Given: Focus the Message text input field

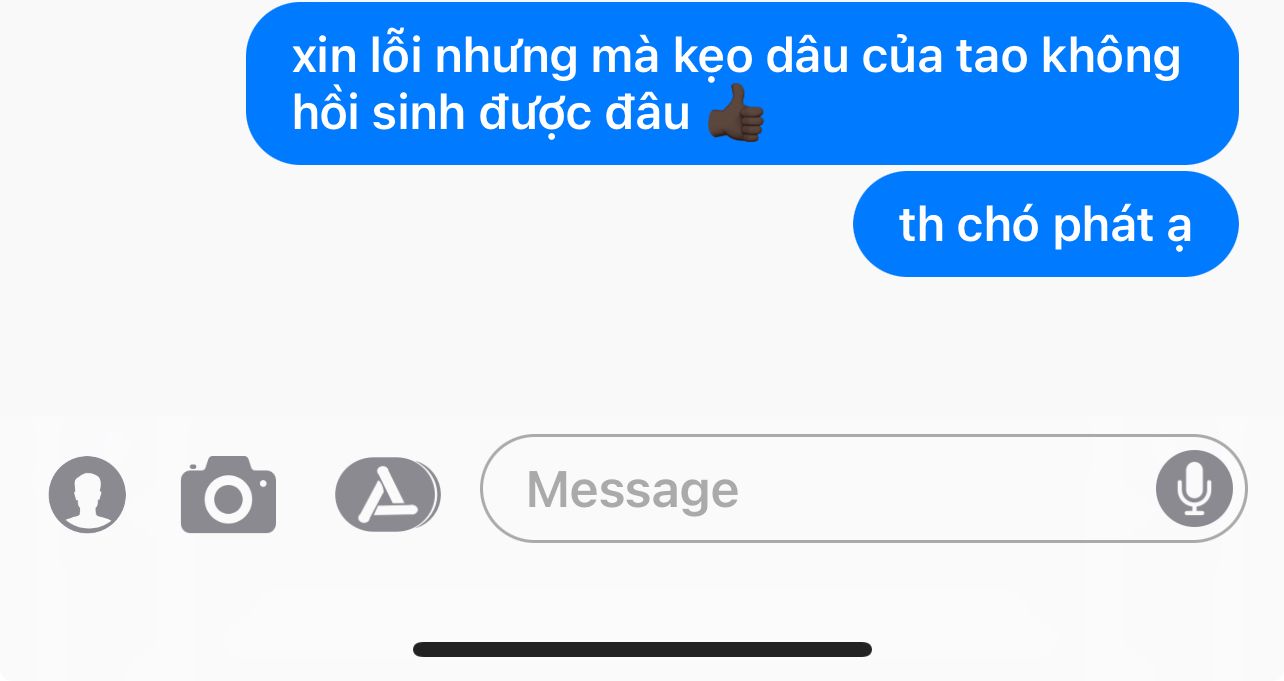Looking at the screenshot, I should 864,489.
